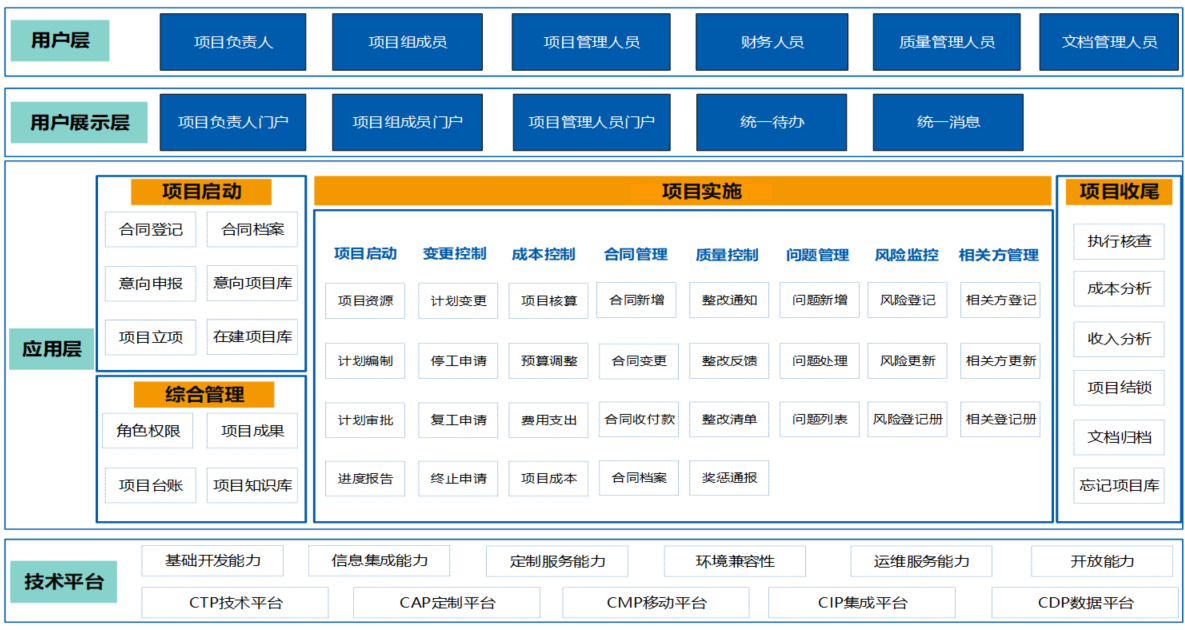Select the 奖惩通报 item

[729, 478]
